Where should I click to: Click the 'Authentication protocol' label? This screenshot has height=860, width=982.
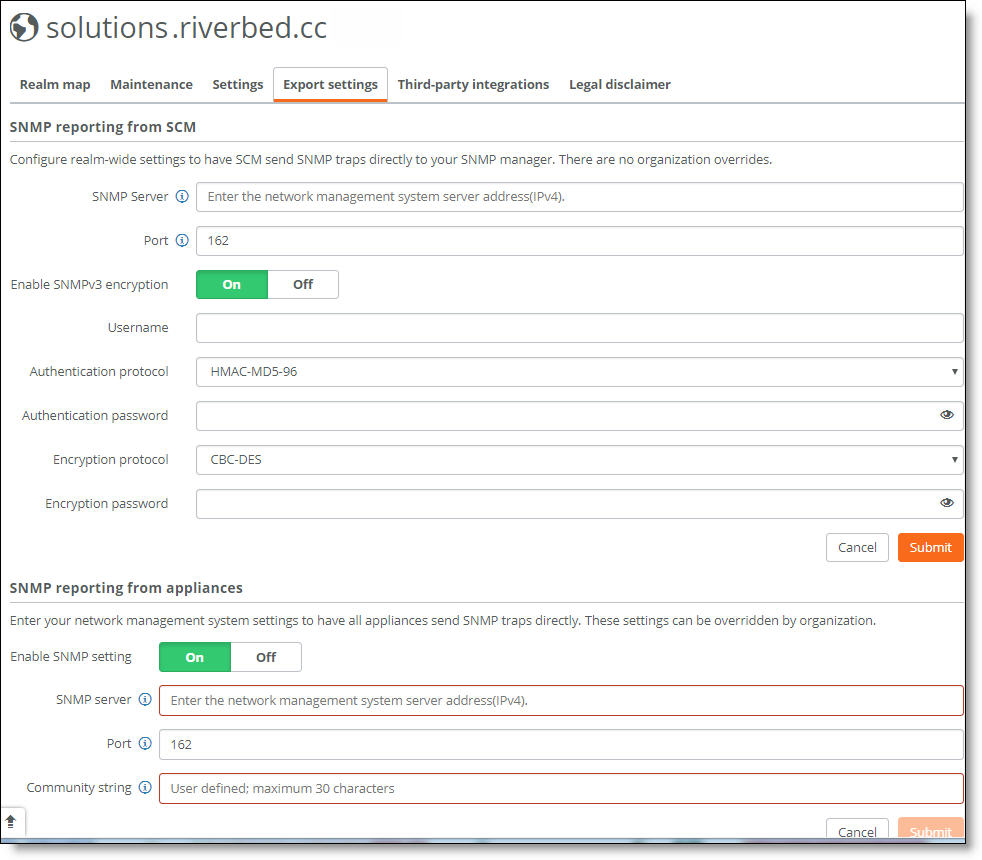point(99,371)
